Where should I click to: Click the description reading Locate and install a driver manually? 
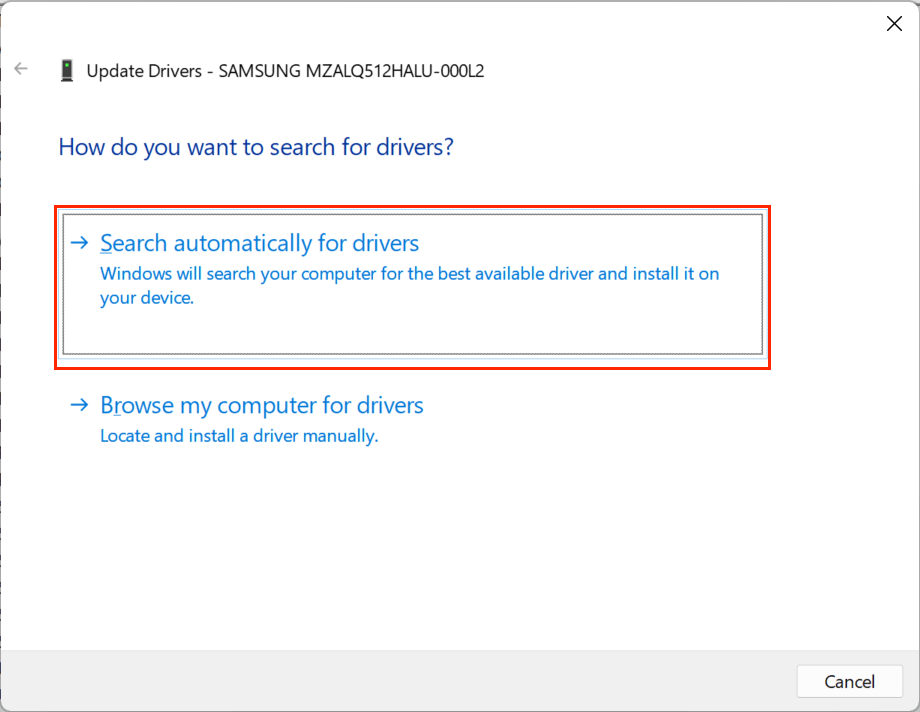click(x=237, y=436)
